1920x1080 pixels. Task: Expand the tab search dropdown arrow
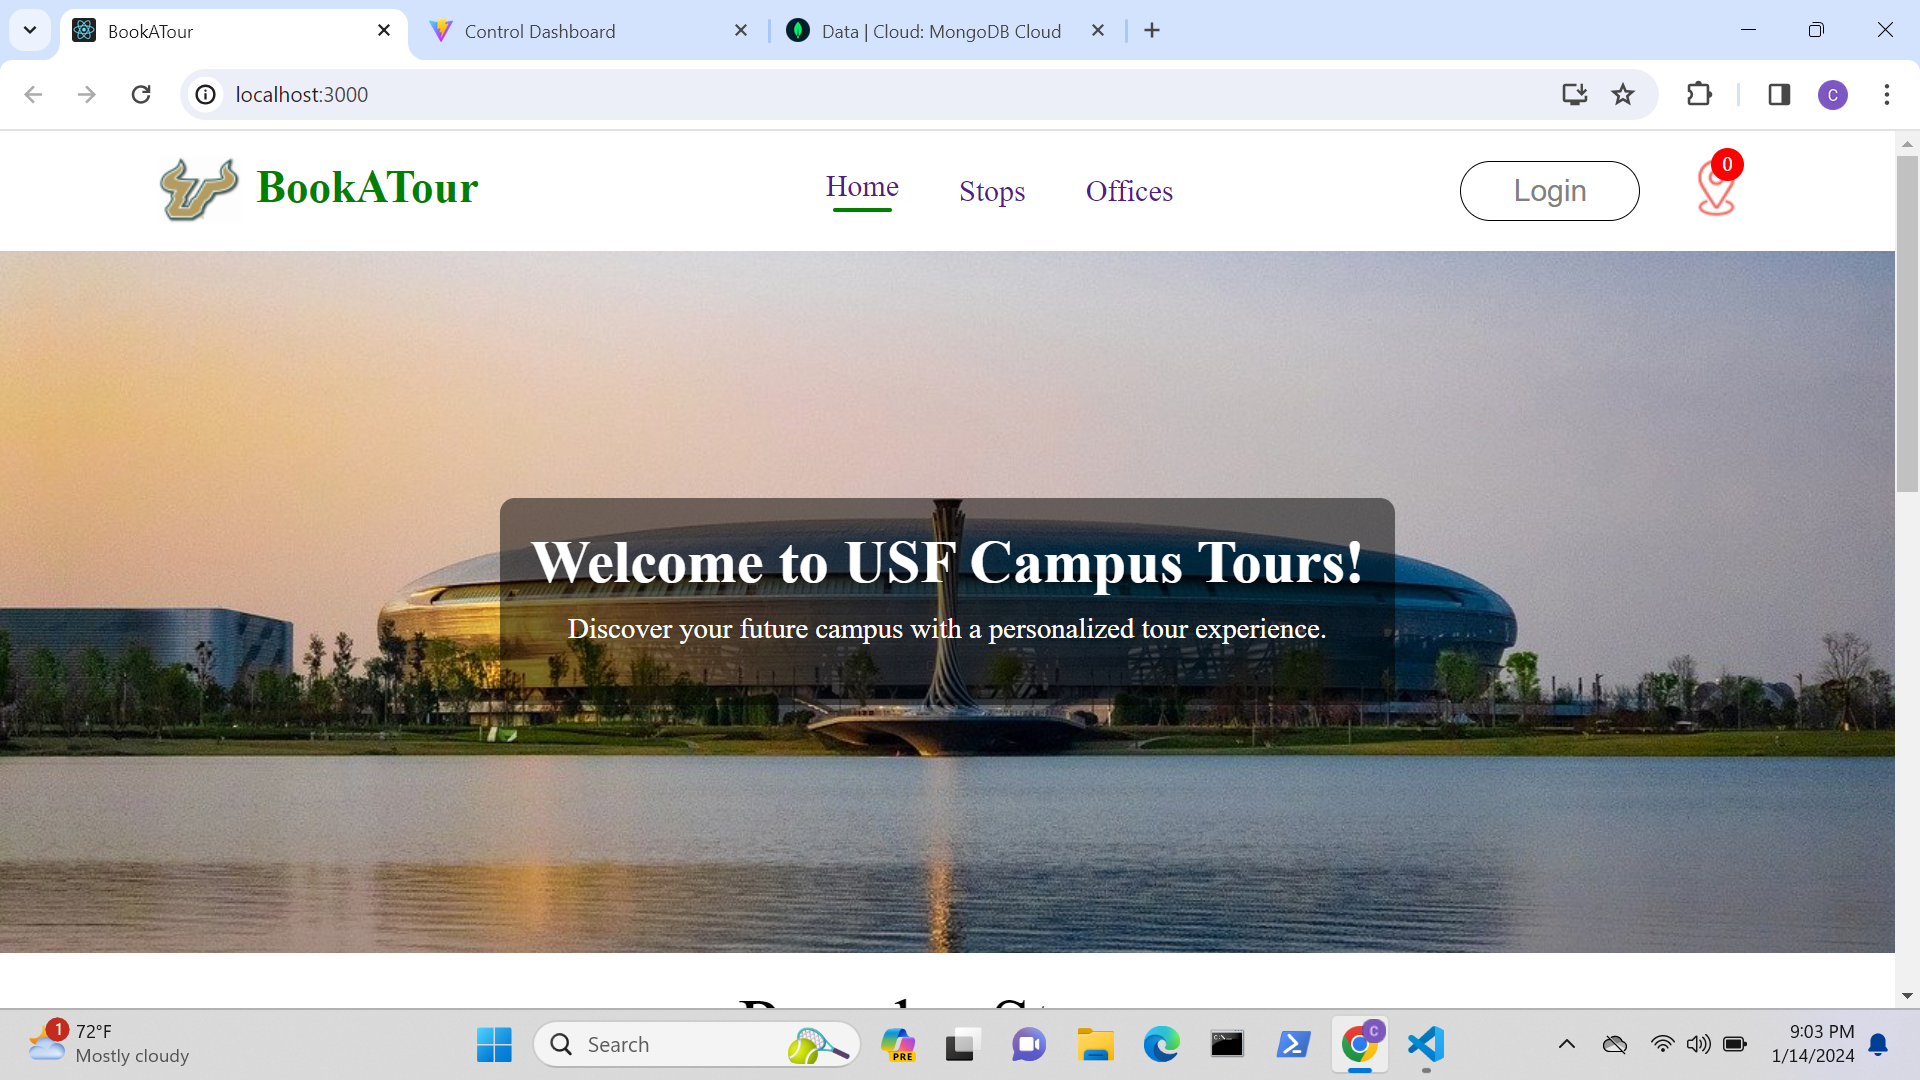point(30,30)
